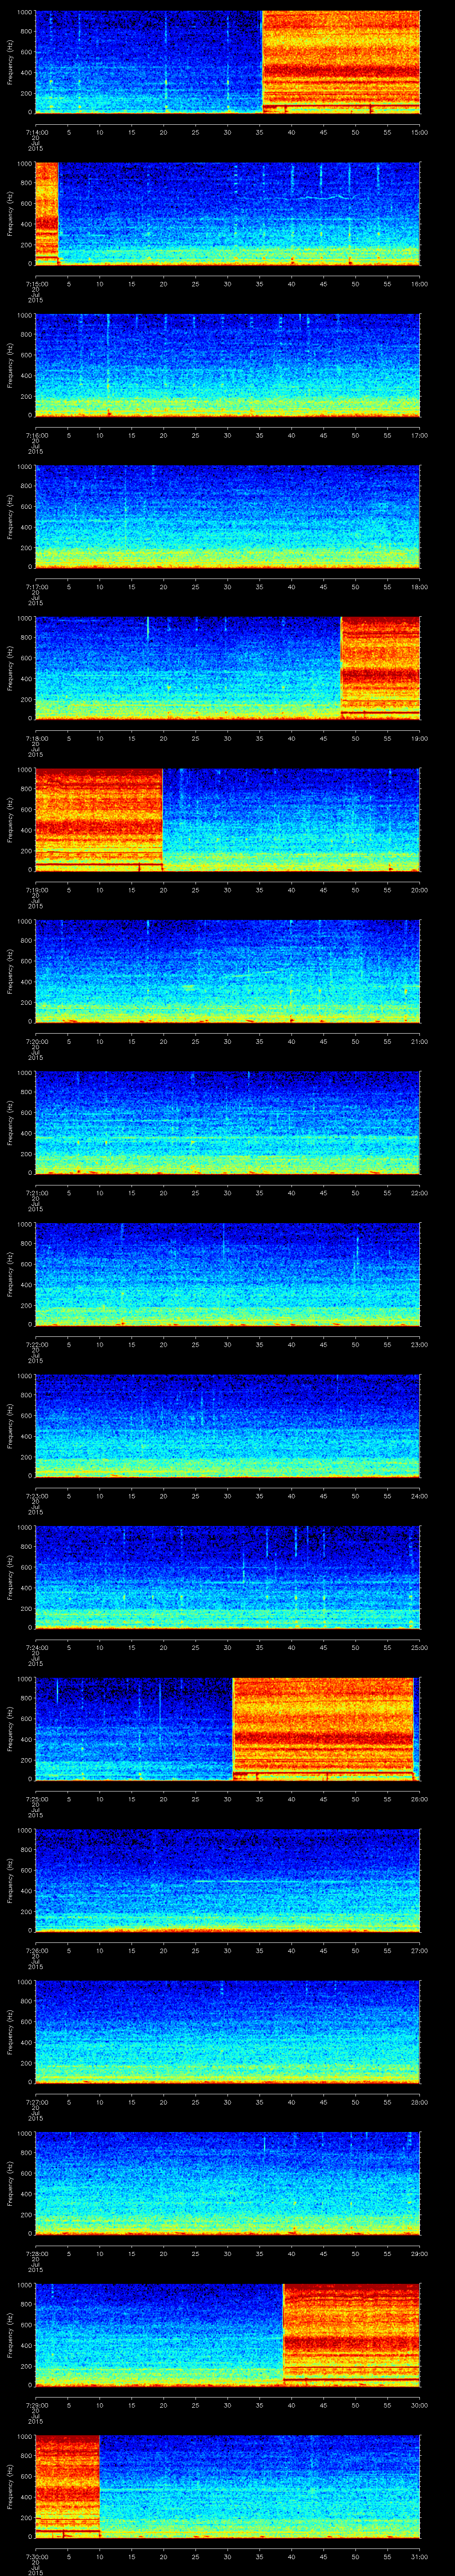Select the spectrogram panel starting at 7:17:00
Screen dimensions: 455x2576
pyautogui.click(x=227, y=516)
